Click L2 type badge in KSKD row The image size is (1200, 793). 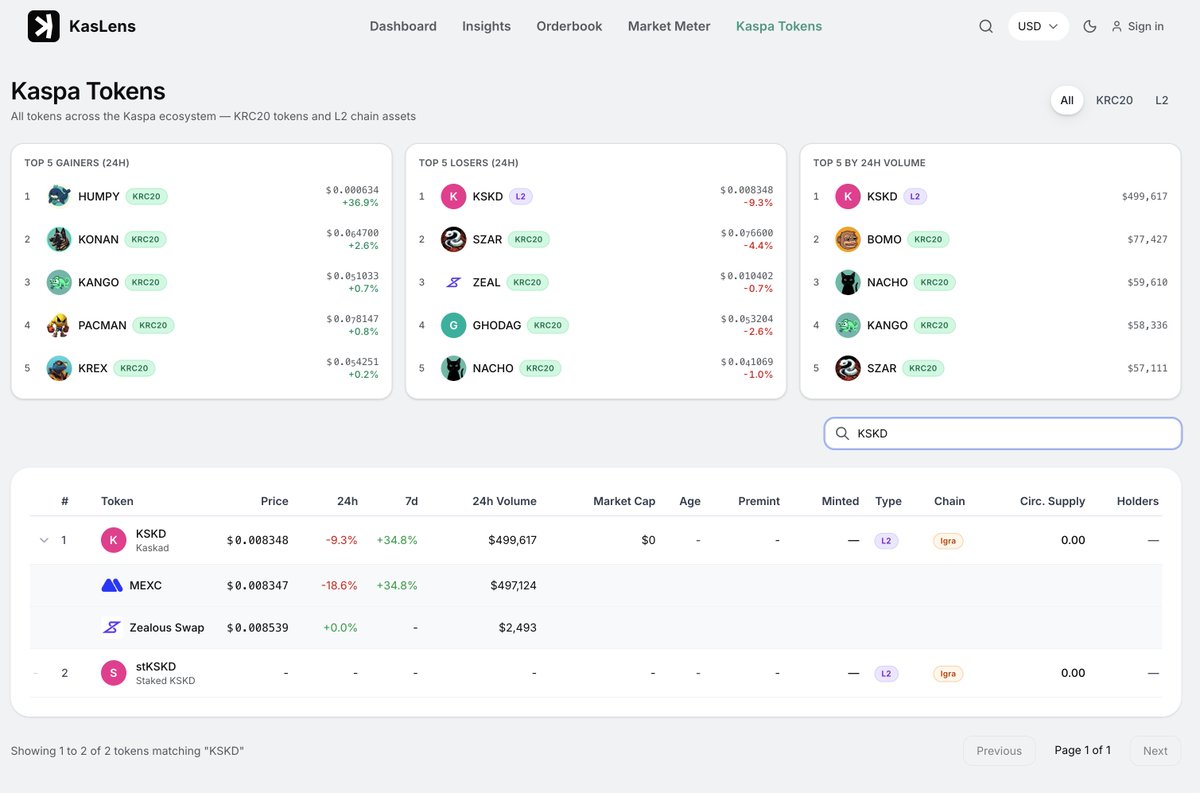[x=886, y=540]
